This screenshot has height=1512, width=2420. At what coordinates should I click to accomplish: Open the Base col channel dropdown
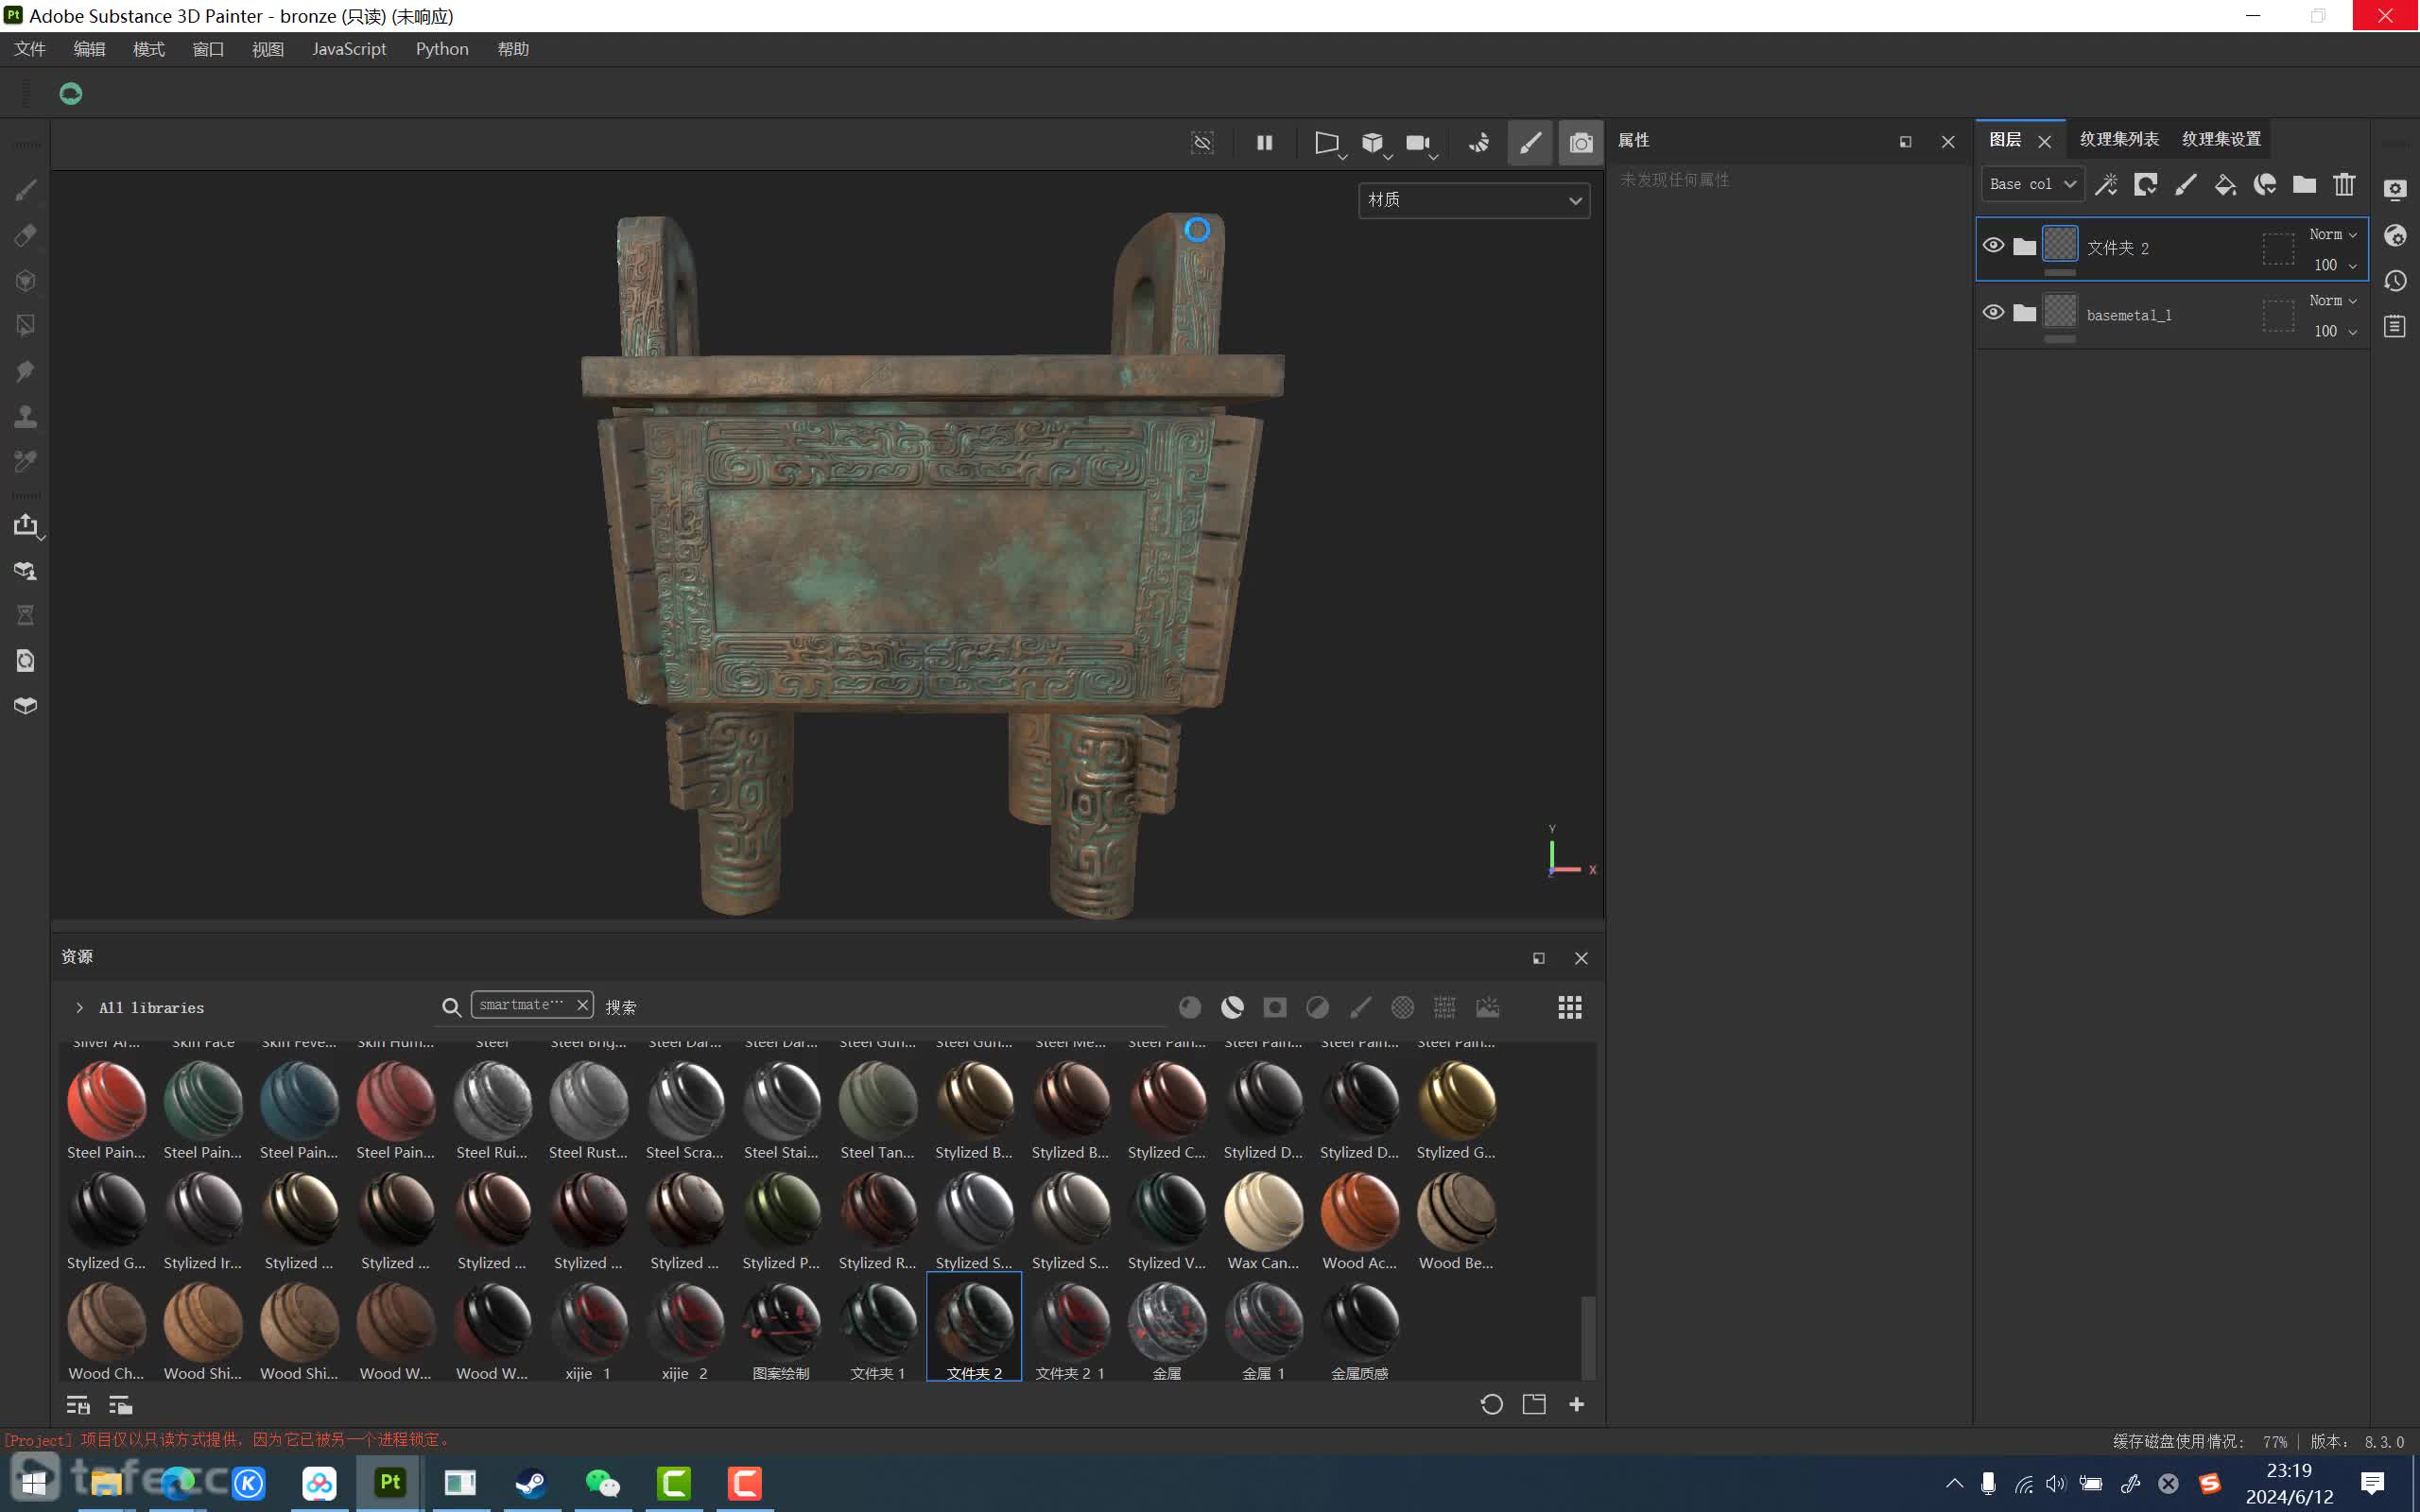2032,184
